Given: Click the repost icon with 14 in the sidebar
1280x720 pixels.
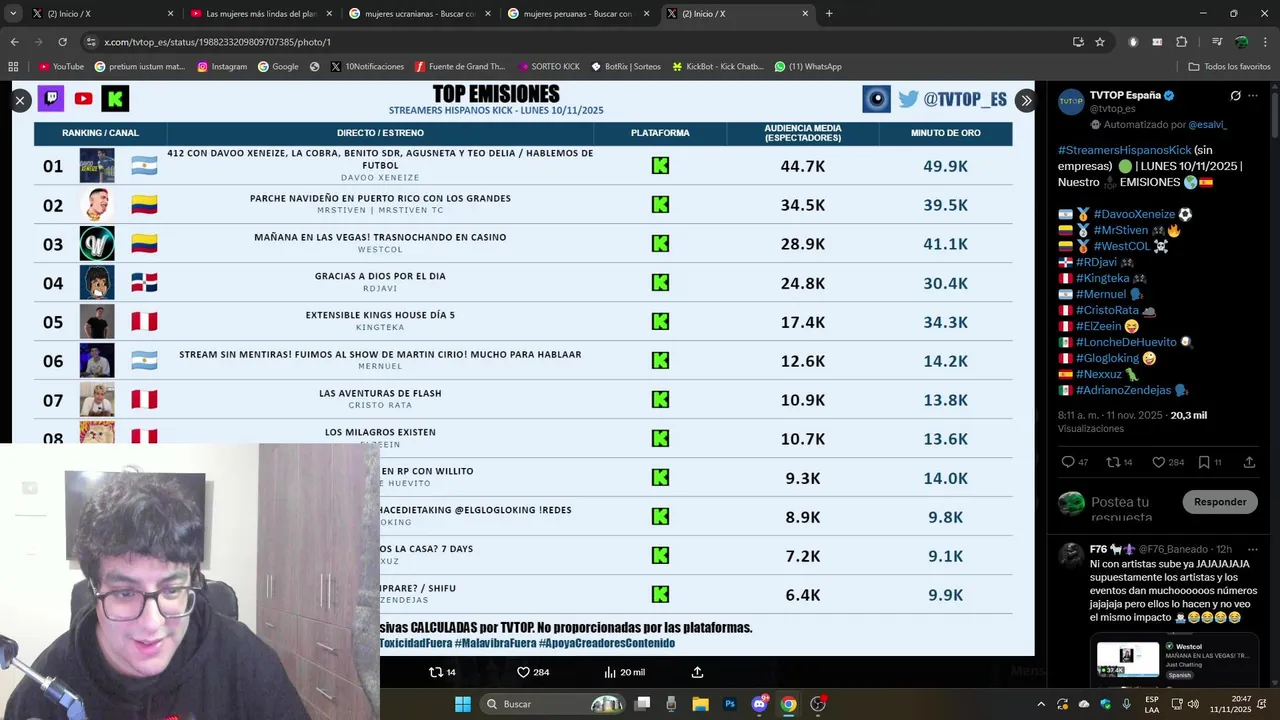Looking at the screenshot, I should click(x=1112, y=462).
